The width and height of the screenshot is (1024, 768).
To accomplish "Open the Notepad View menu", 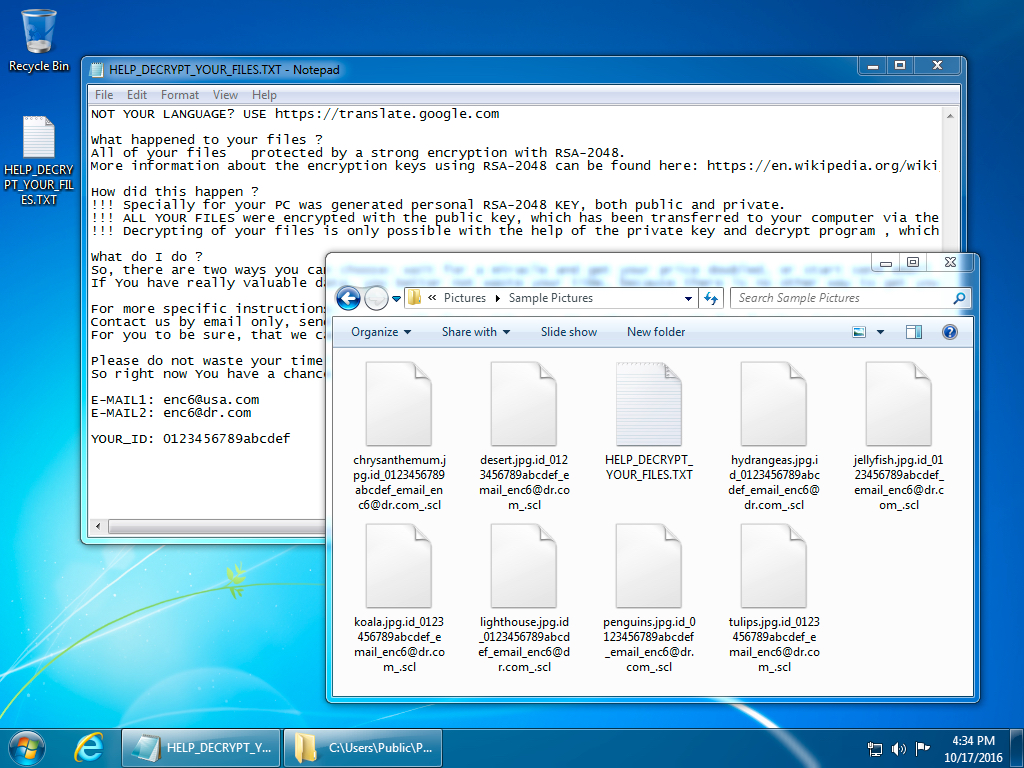I will 225,95.
